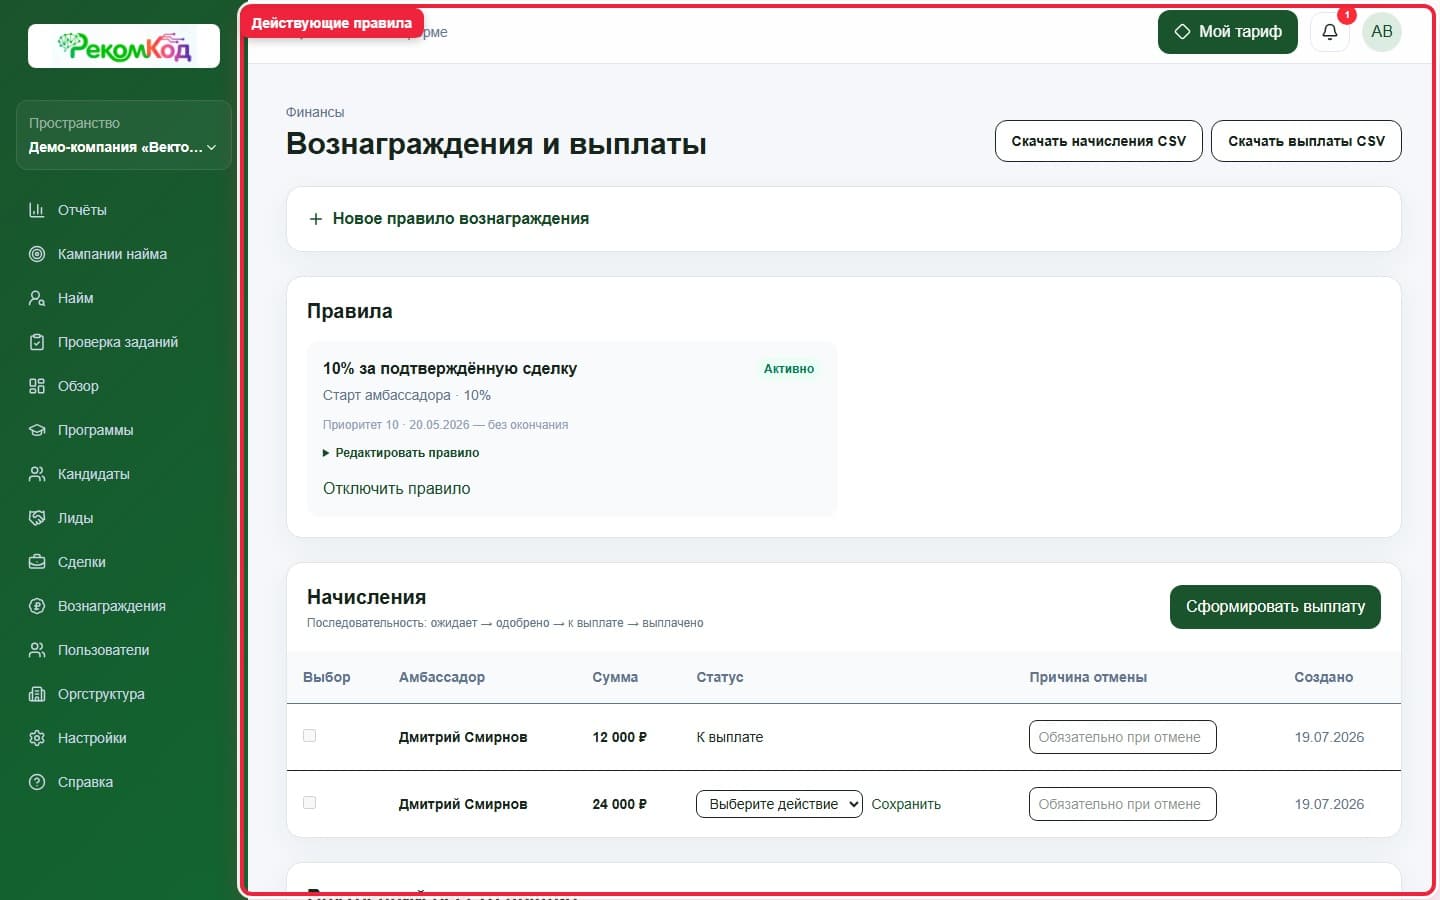
Task: Click the Программы graduation cap icon
Action: click(x=37, y=430)
